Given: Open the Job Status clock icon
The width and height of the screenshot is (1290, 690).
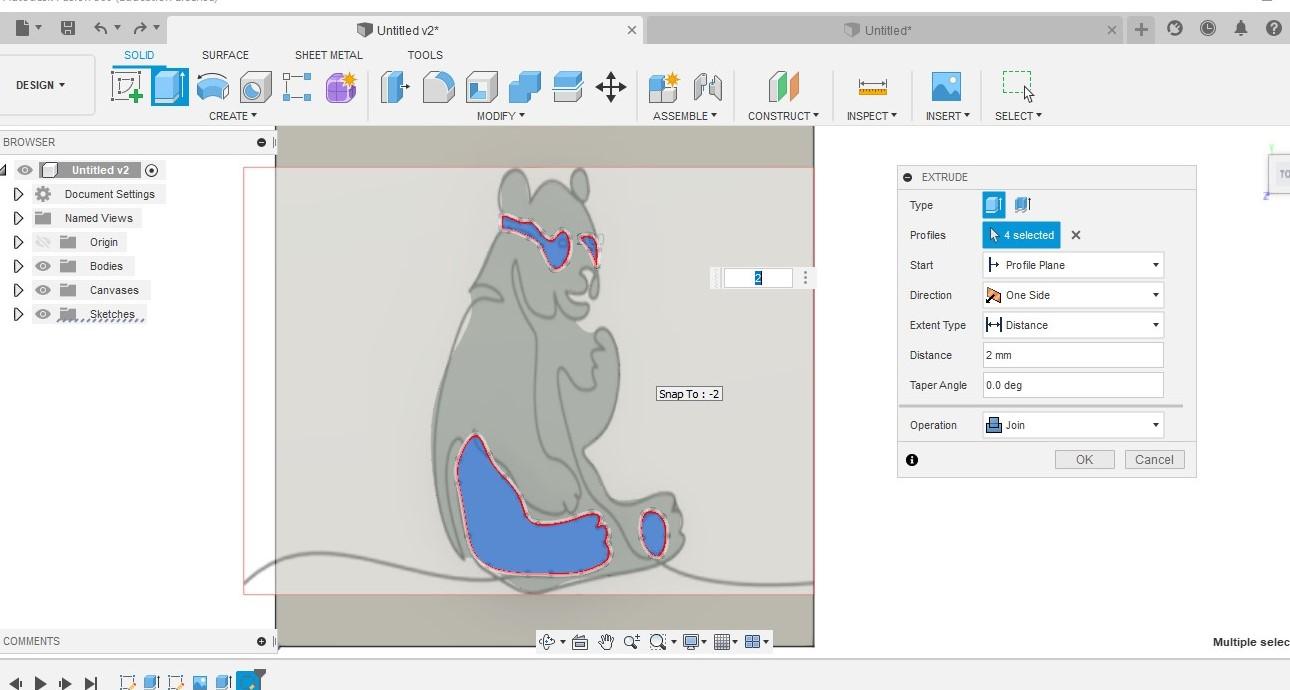Looking at the screenshot, I should 1208,29.
